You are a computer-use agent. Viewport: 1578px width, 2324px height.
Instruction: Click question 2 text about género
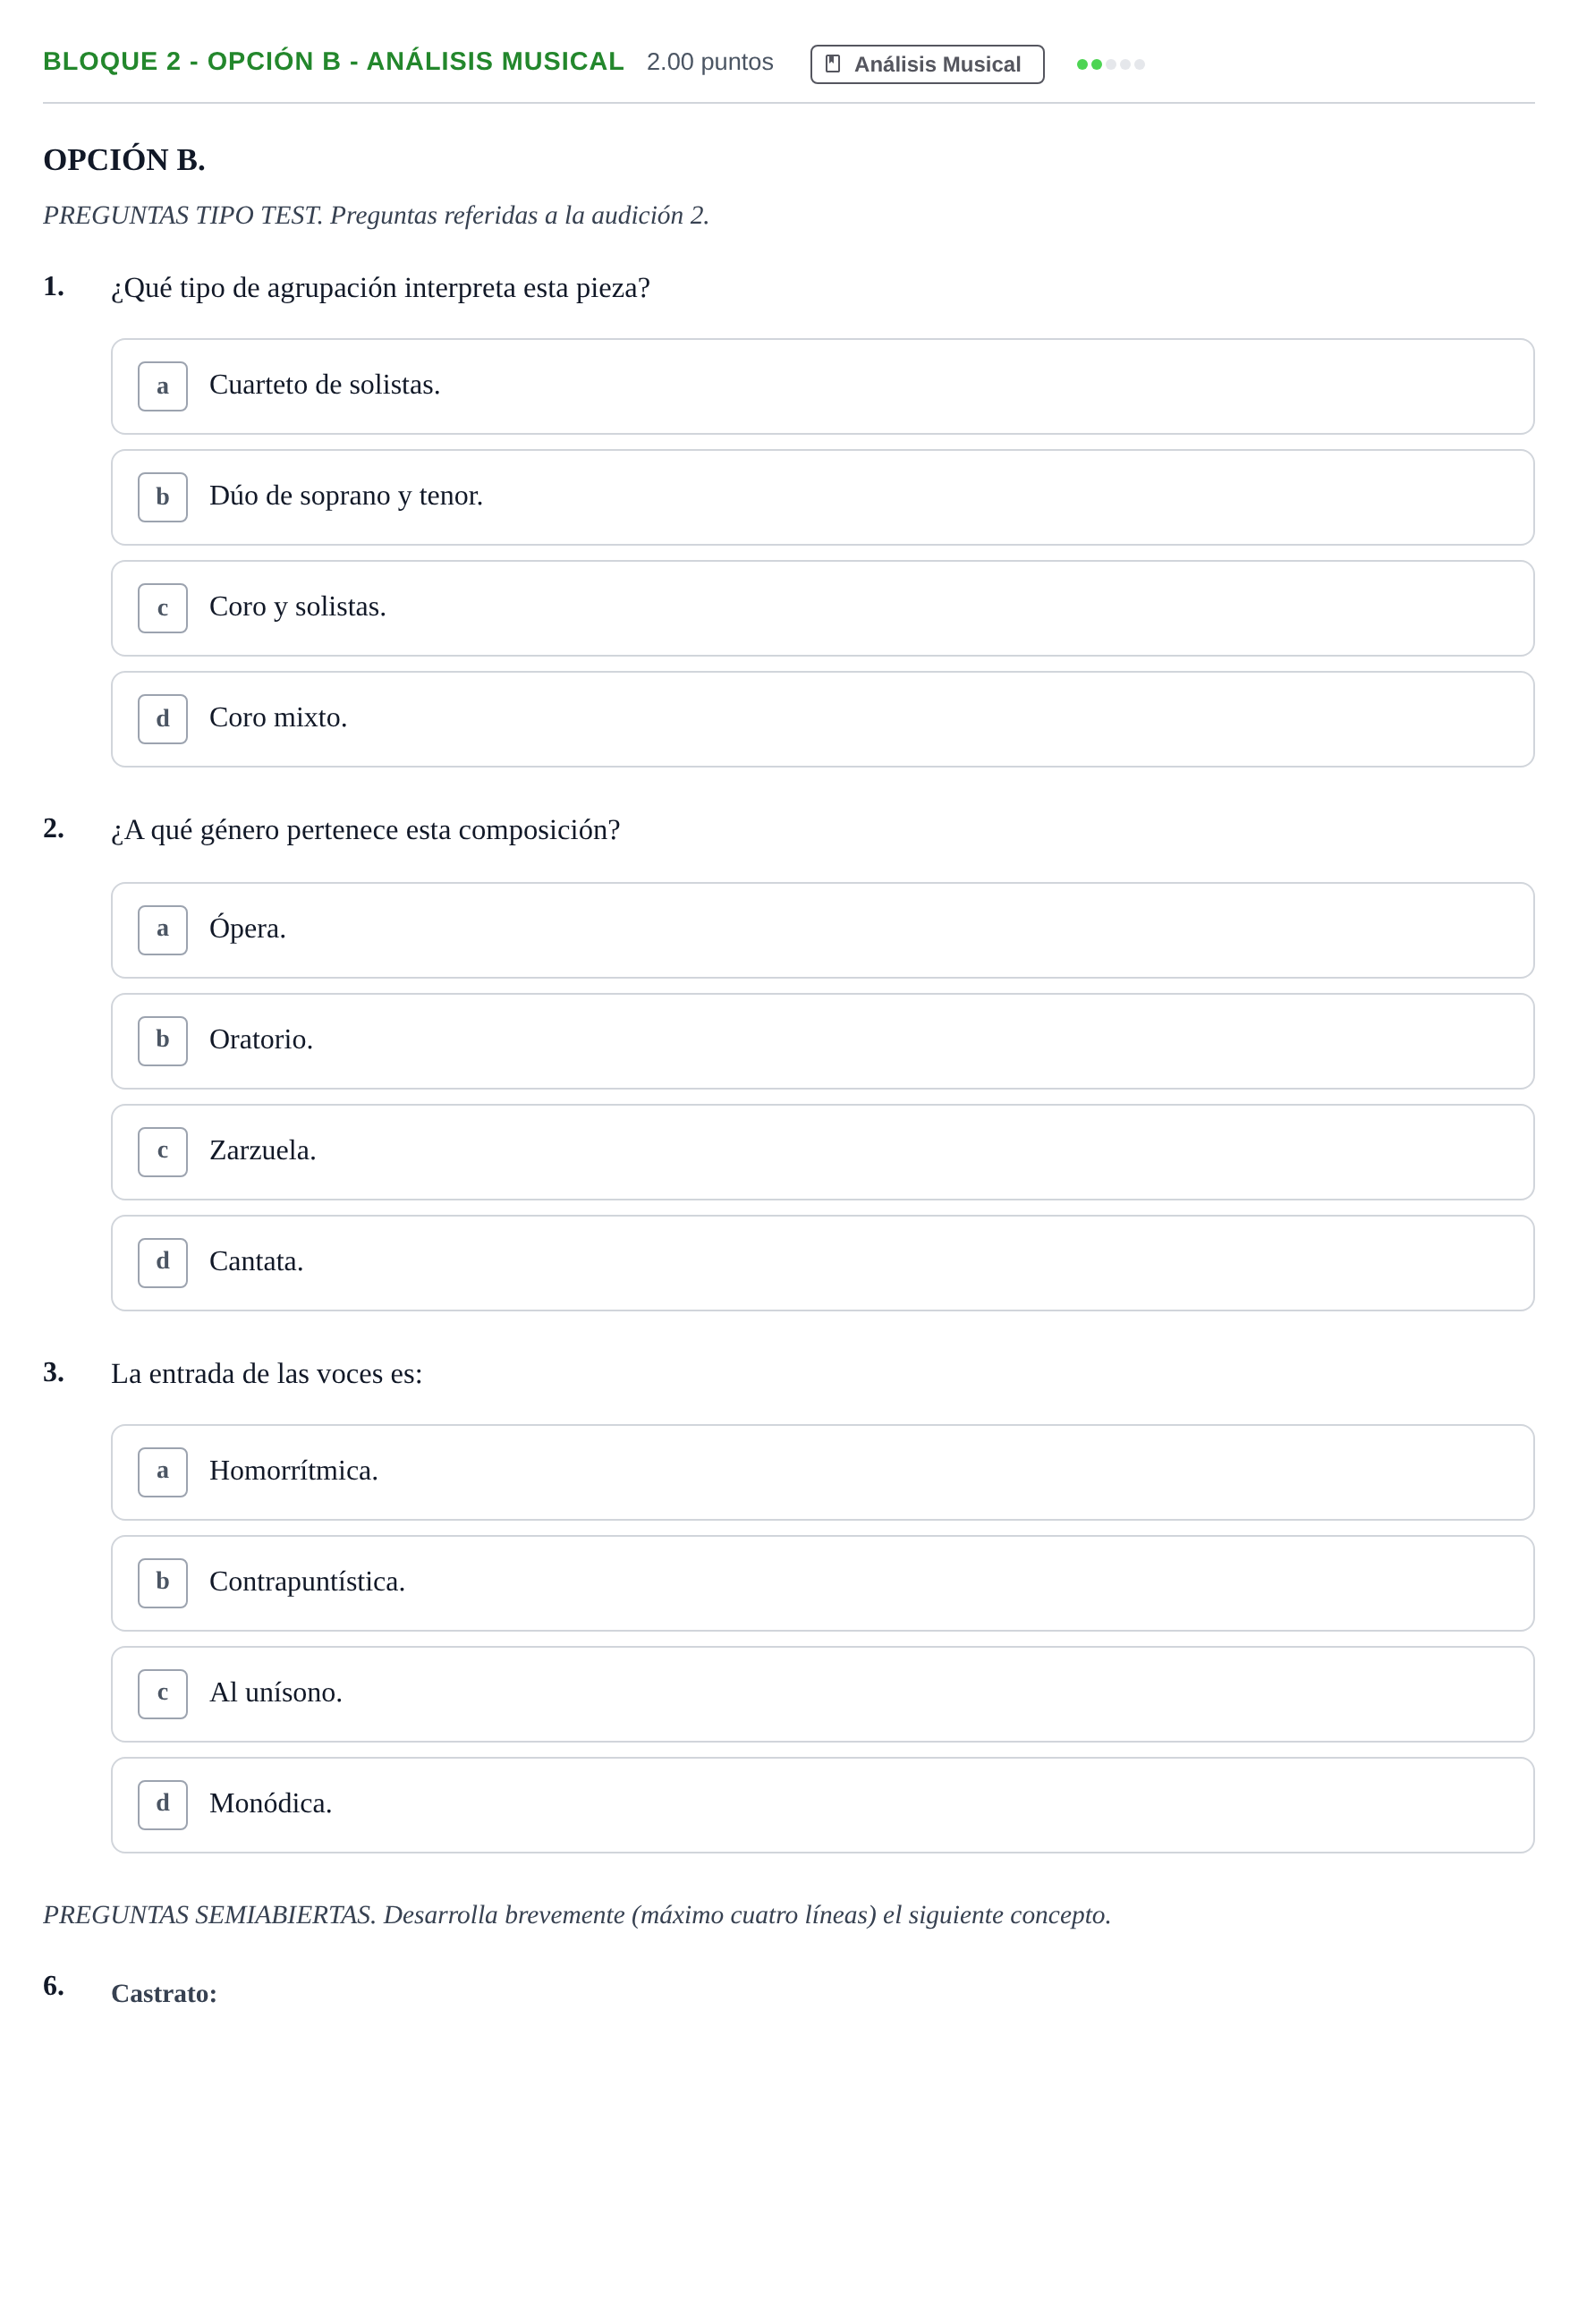365,830
